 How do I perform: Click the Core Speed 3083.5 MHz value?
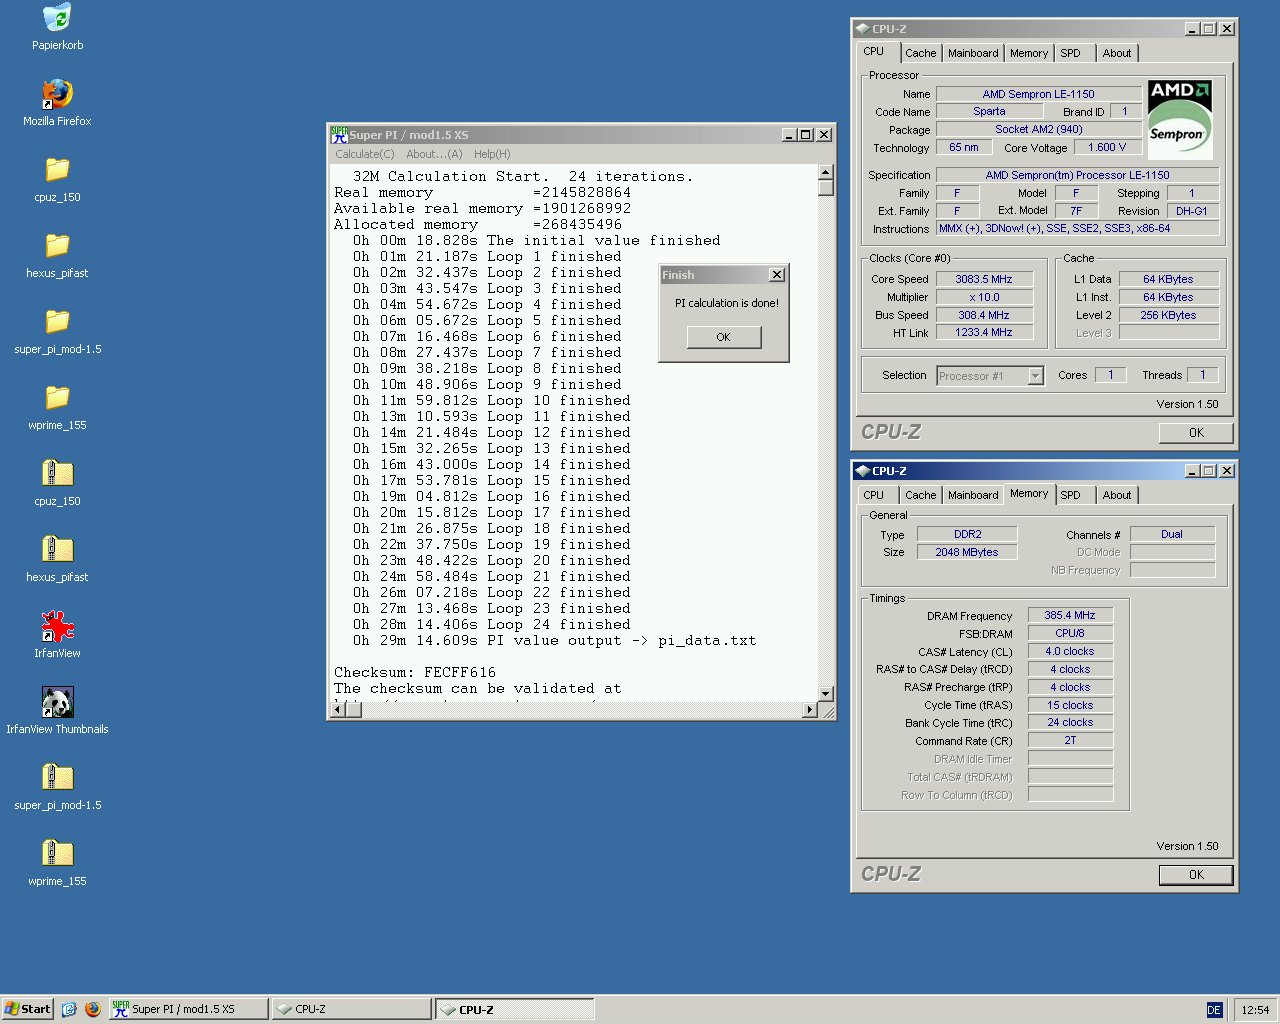click(984, 279)
